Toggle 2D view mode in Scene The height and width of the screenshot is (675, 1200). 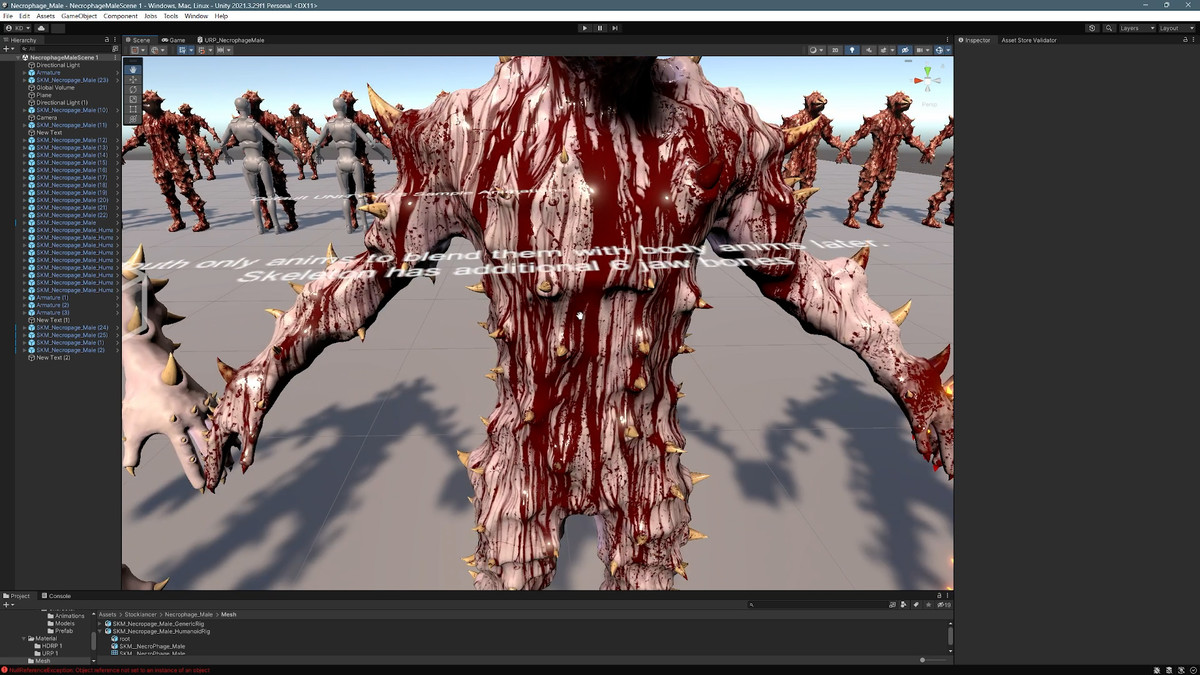coord(835,49)
